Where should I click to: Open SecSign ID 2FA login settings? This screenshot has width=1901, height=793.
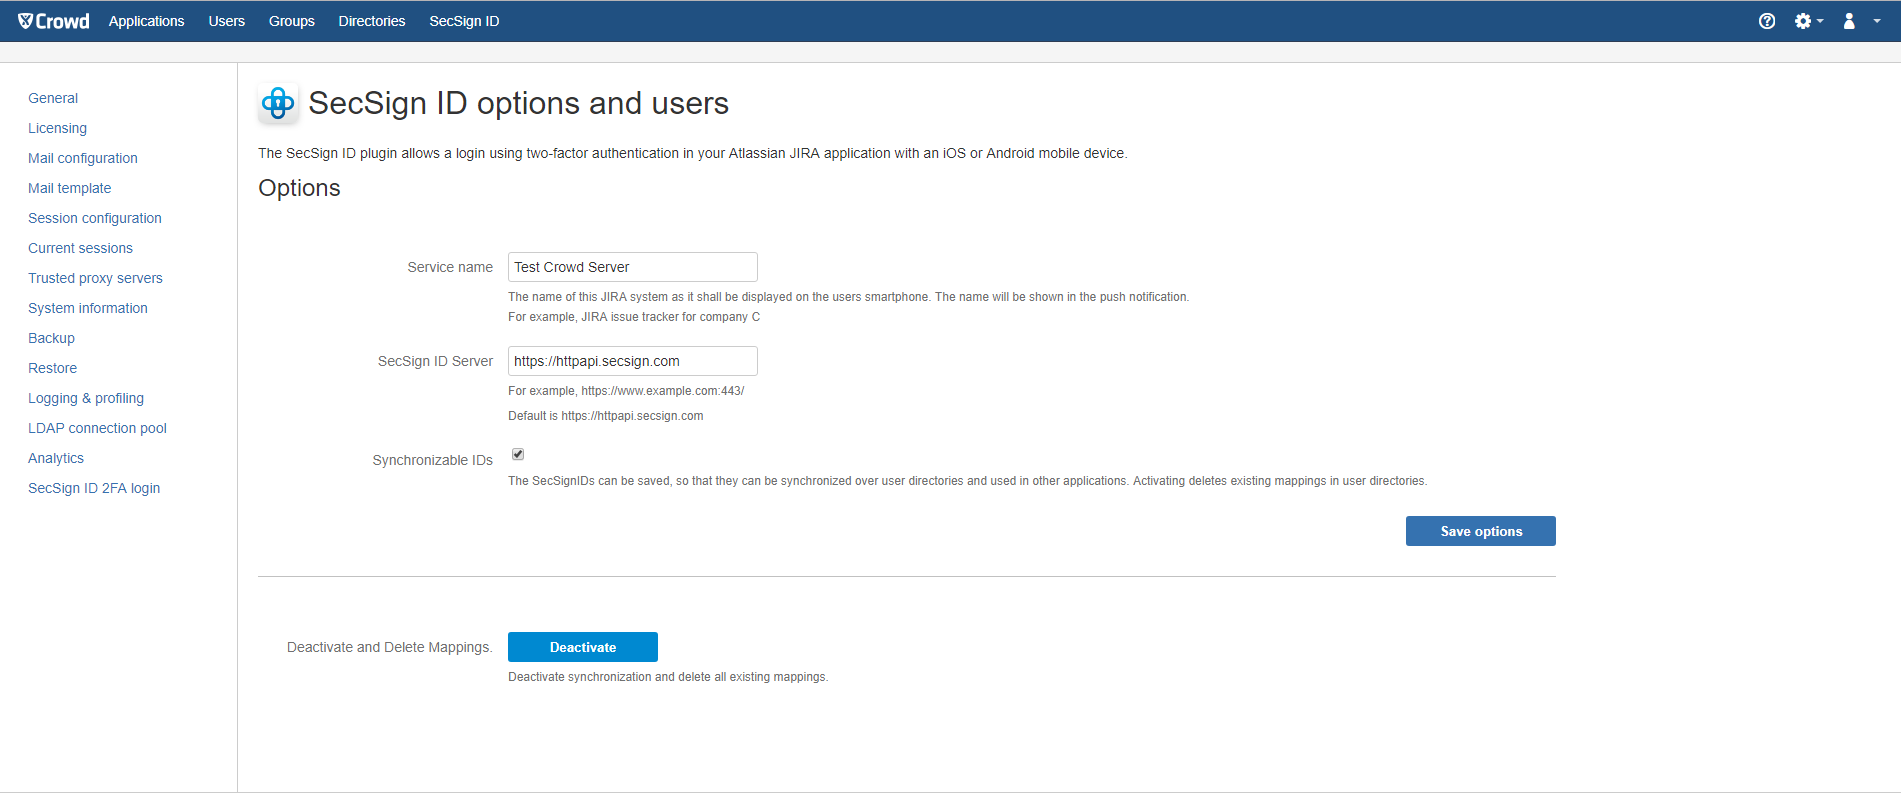tap(94, 488)
